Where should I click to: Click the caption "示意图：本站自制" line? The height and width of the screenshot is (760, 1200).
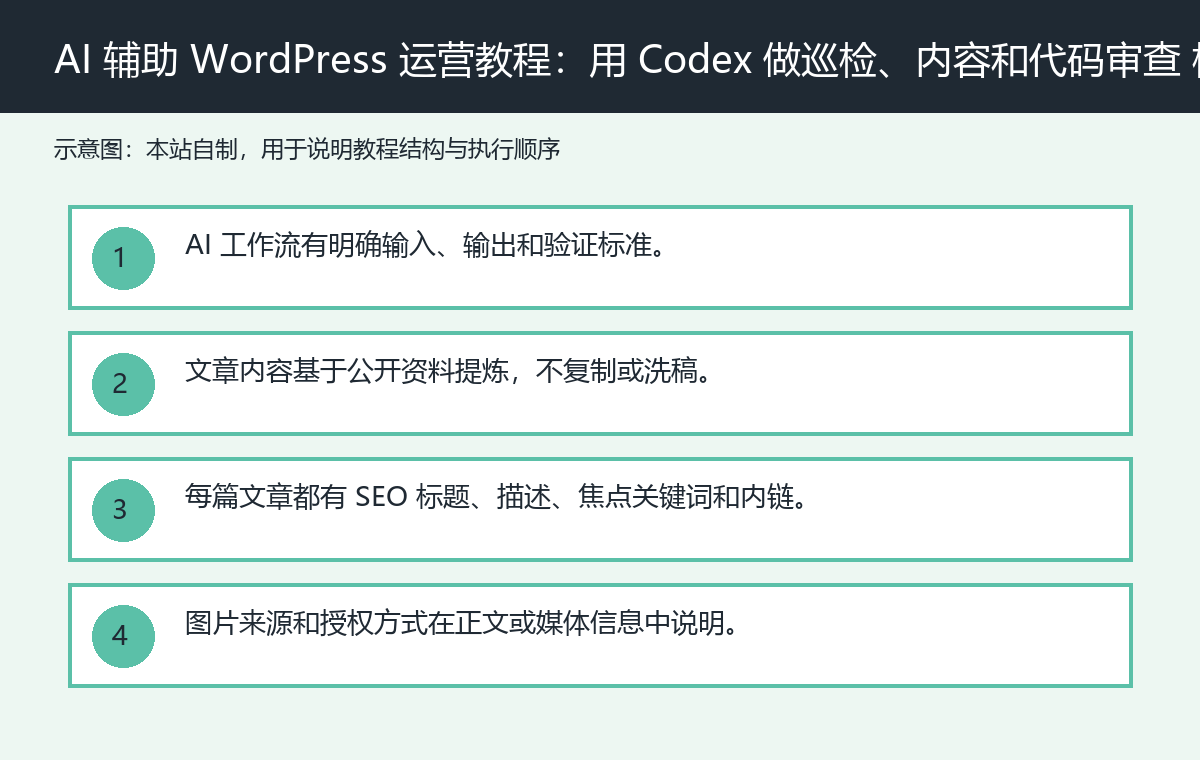pyautogui.click(x=306, y=150)
